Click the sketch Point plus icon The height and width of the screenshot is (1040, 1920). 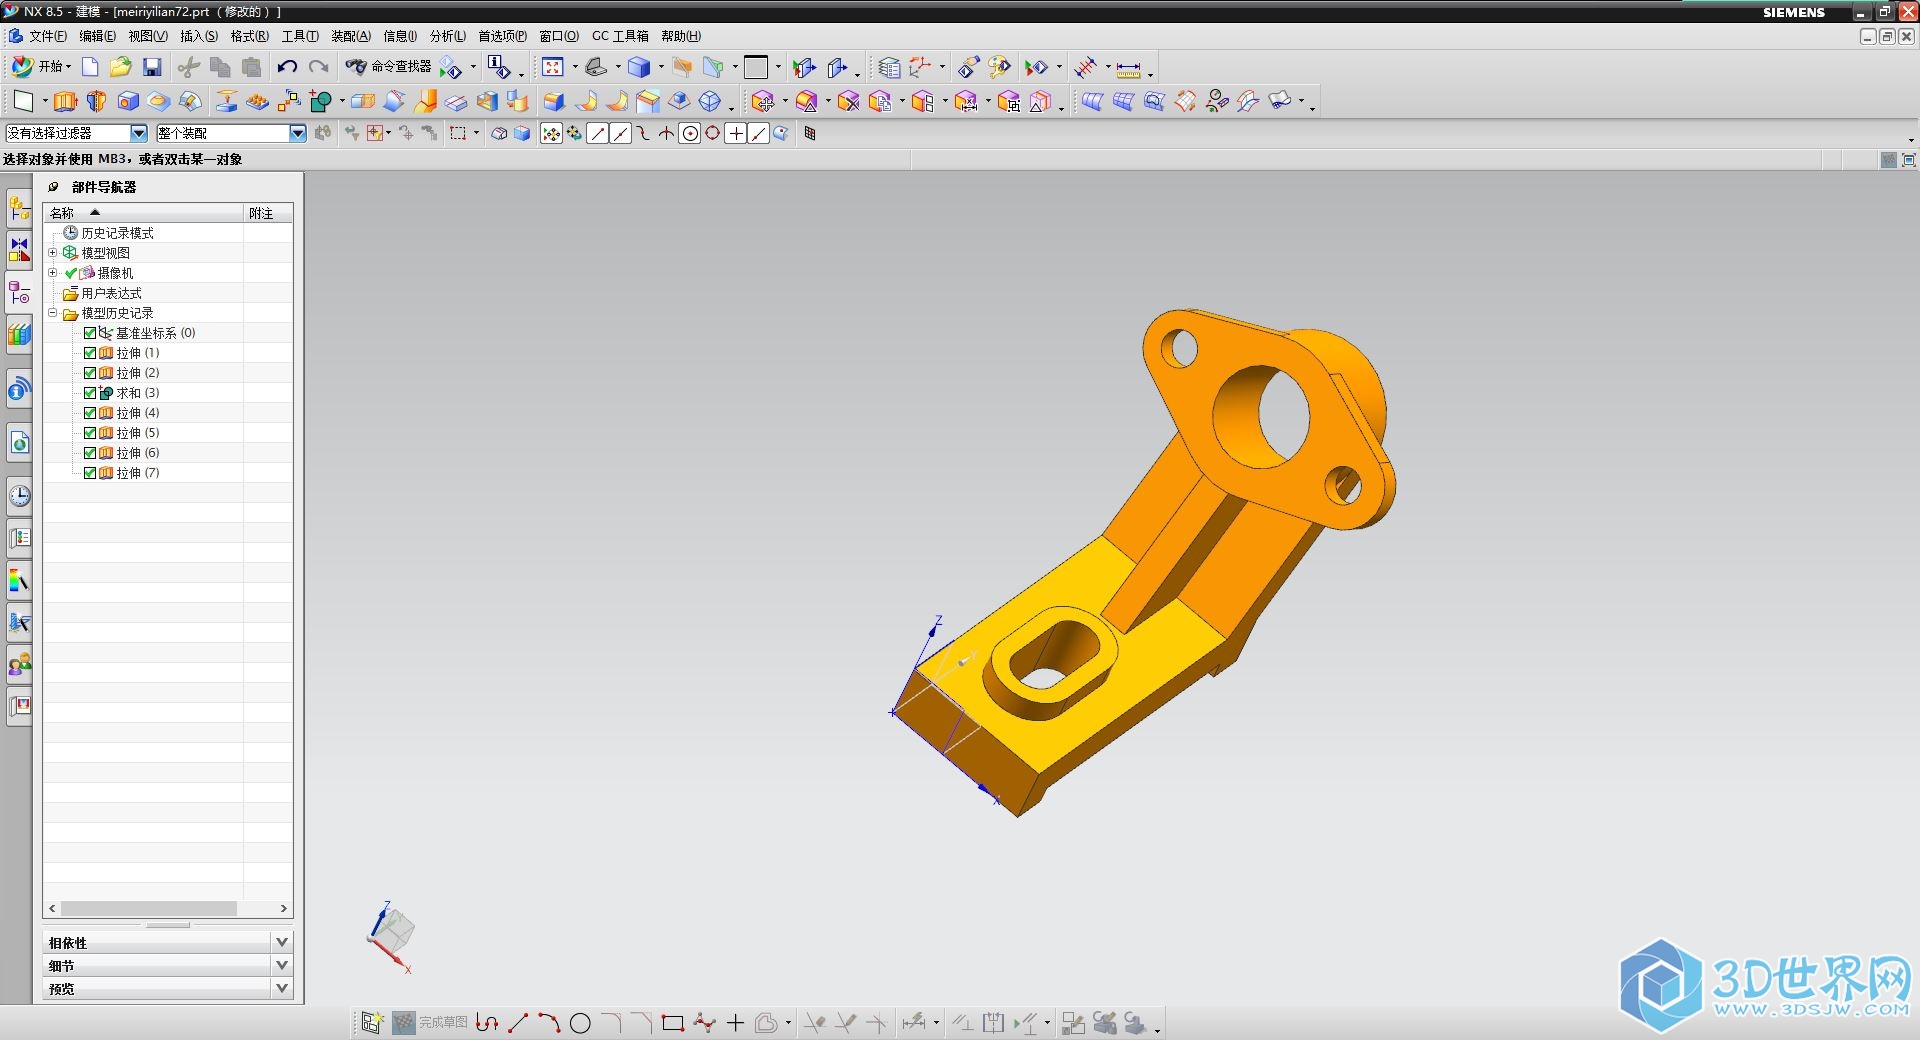pyautogui.click(x=736, y=1023)
